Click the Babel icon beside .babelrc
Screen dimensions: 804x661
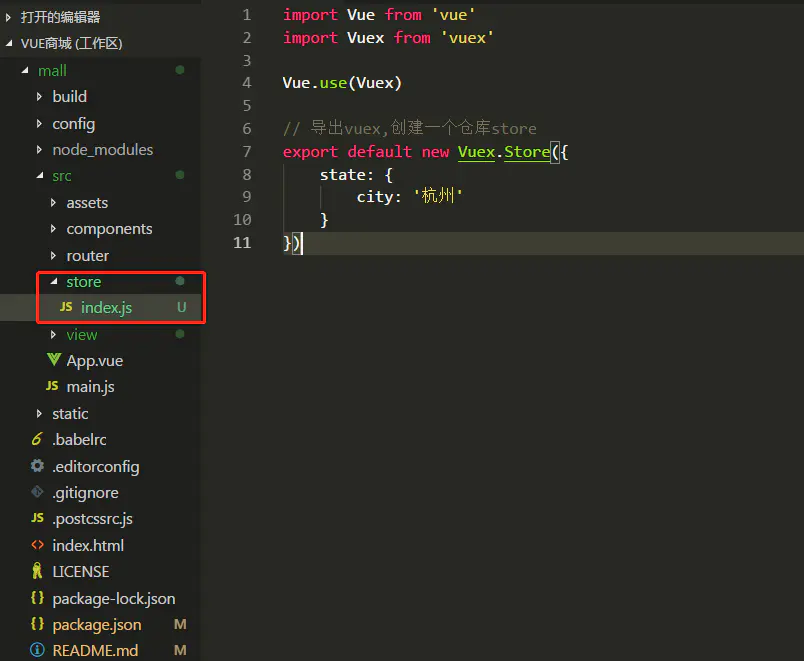tap(37, 439)
